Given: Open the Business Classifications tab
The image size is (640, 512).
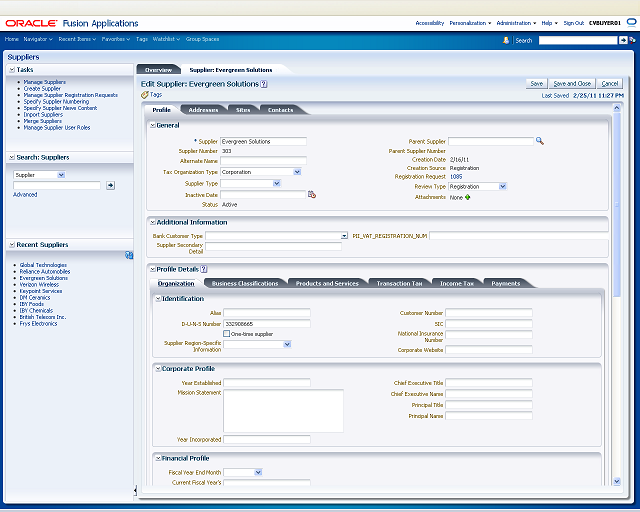Looking at the screenshot, I should (x=245, y=283).
